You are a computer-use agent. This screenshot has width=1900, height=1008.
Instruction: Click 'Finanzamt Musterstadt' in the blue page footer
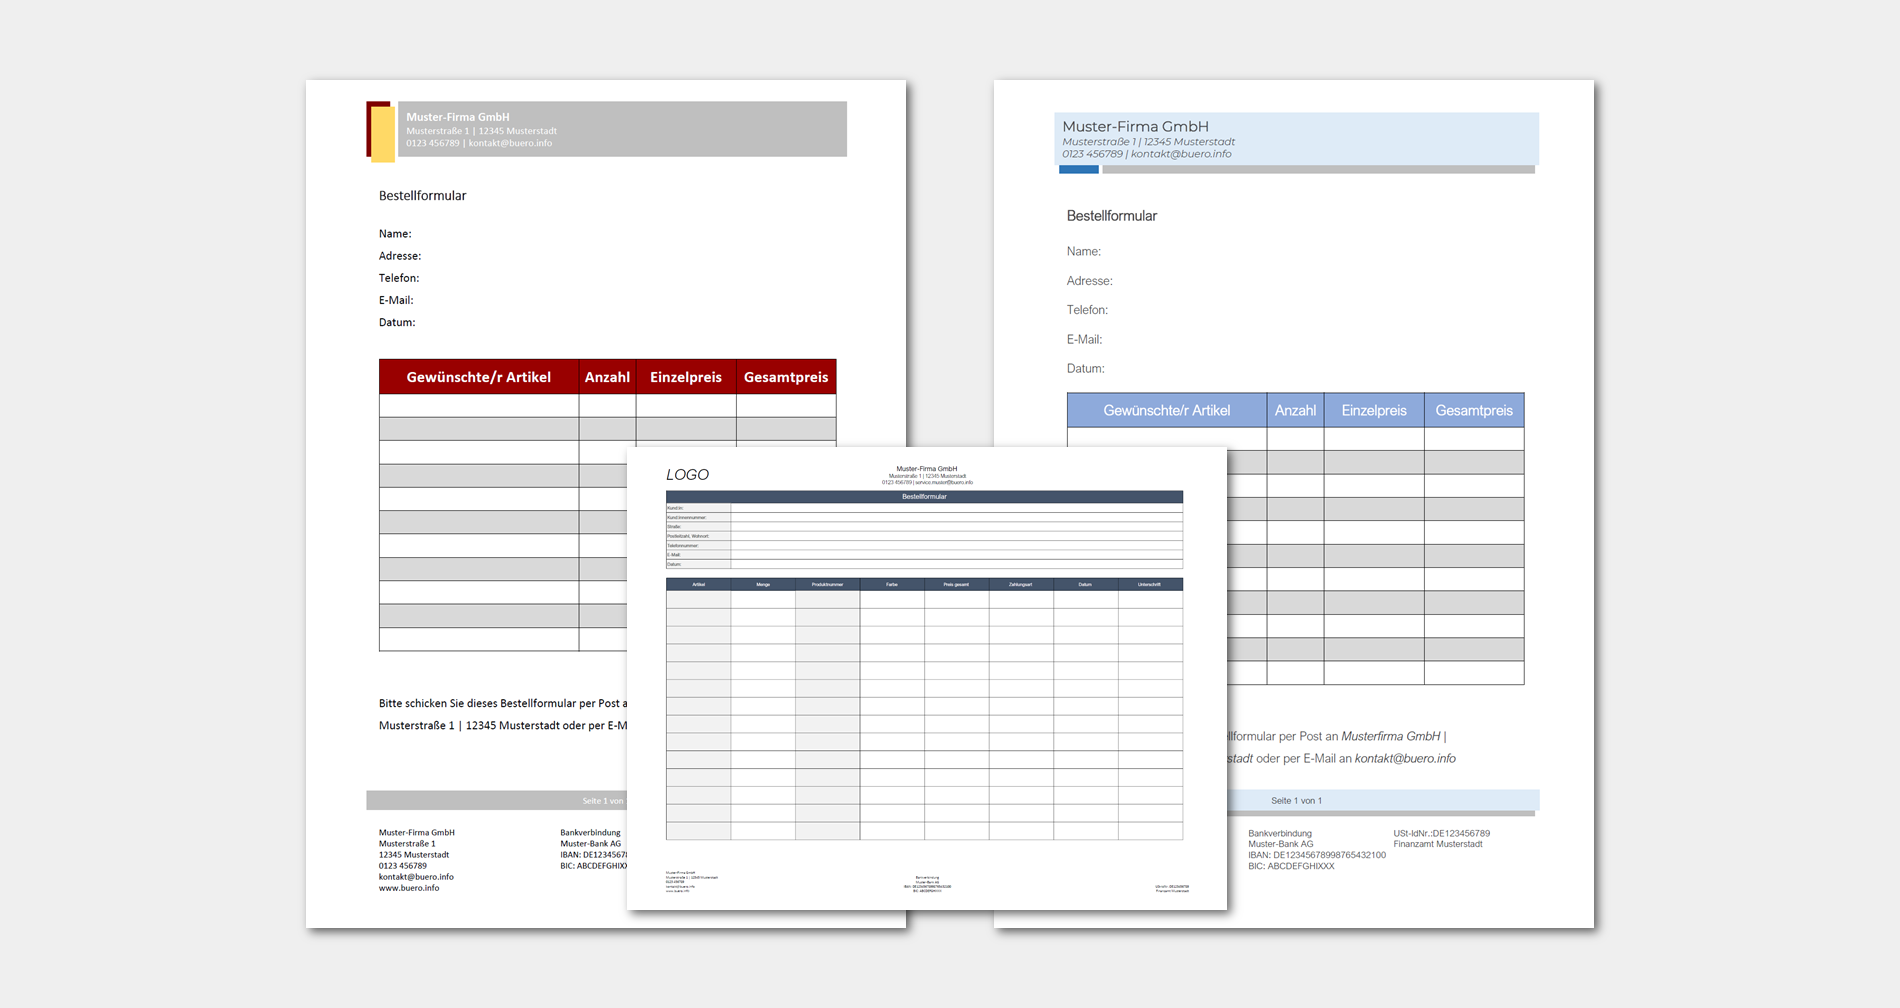[x=1438, y=844]
